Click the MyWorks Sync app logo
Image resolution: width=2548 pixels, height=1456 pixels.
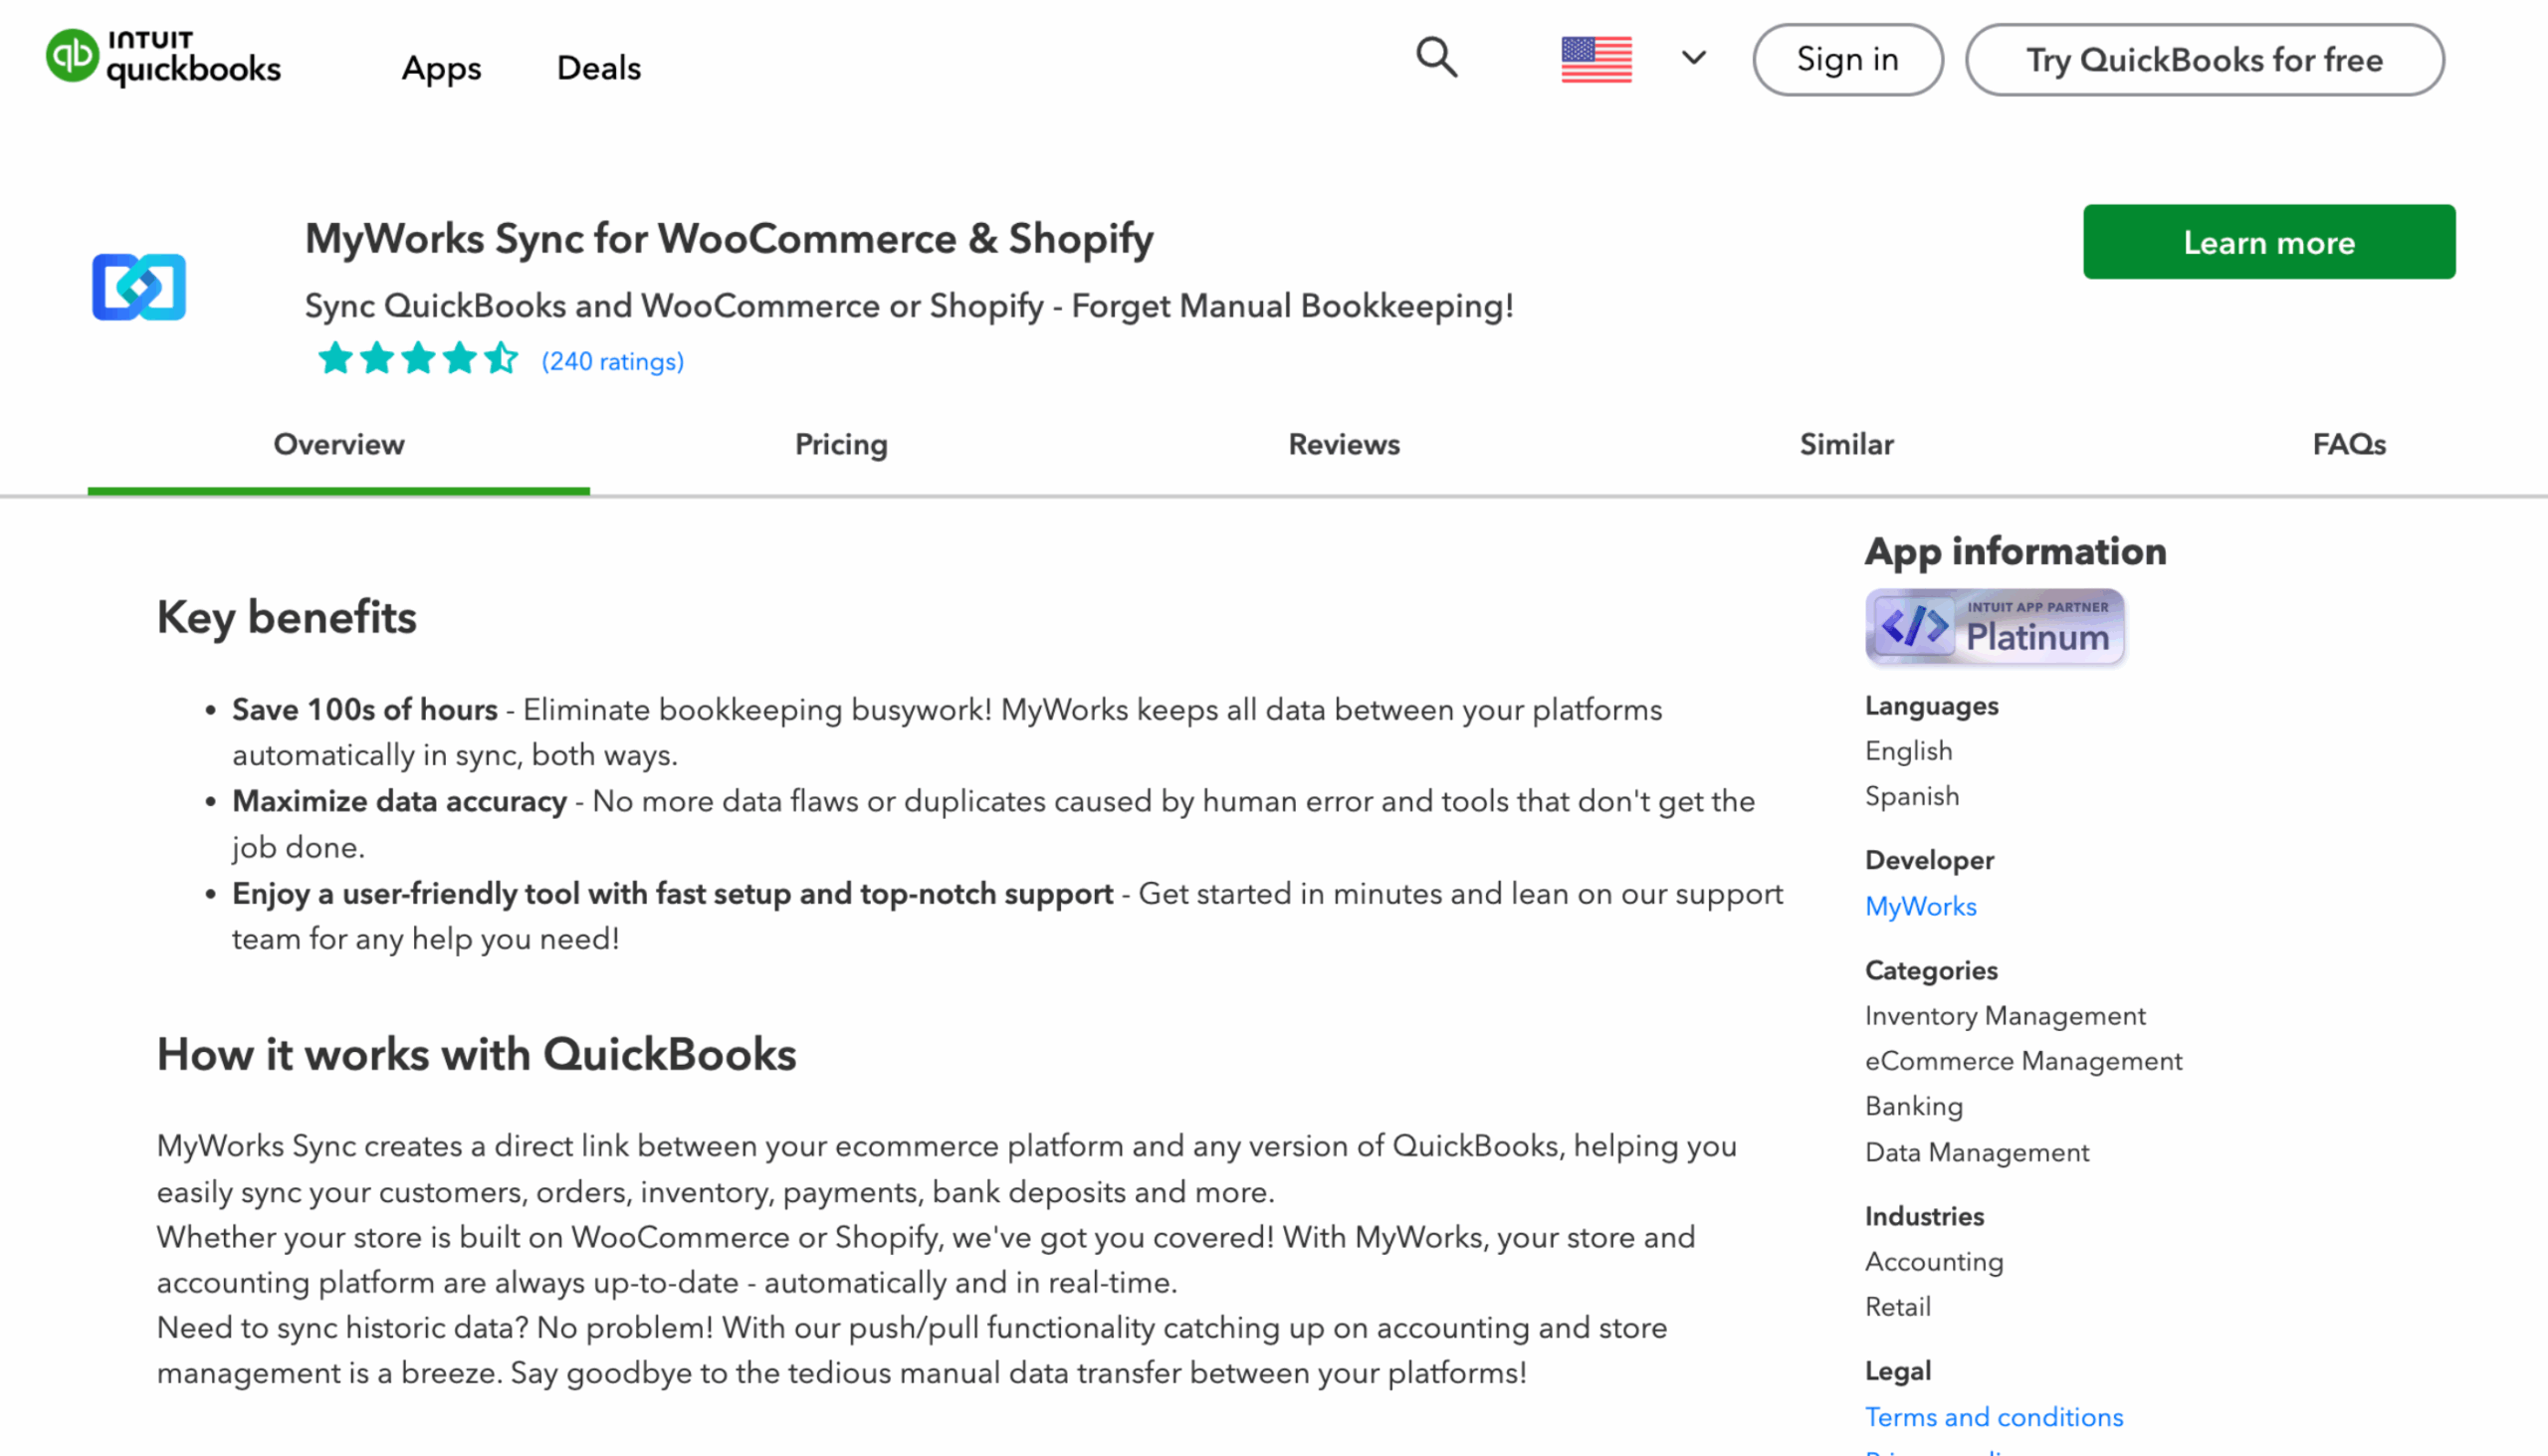tap(138, 287)
